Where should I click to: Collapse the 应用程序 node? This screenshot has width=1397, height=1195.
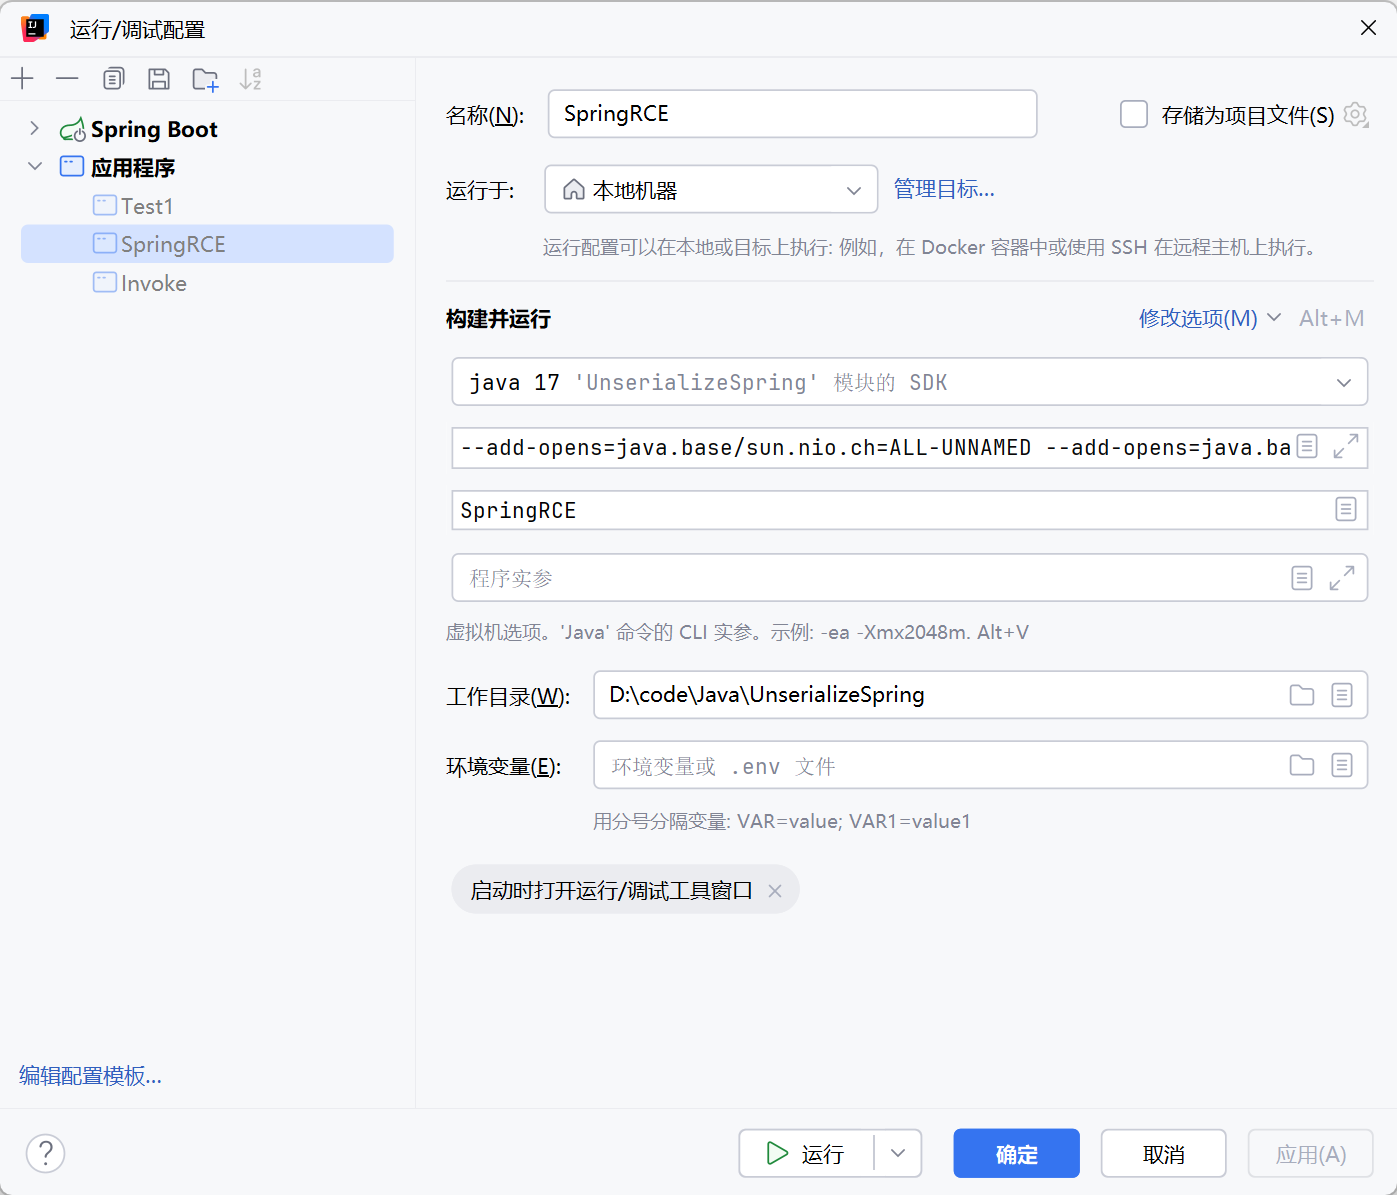(35, 166)
